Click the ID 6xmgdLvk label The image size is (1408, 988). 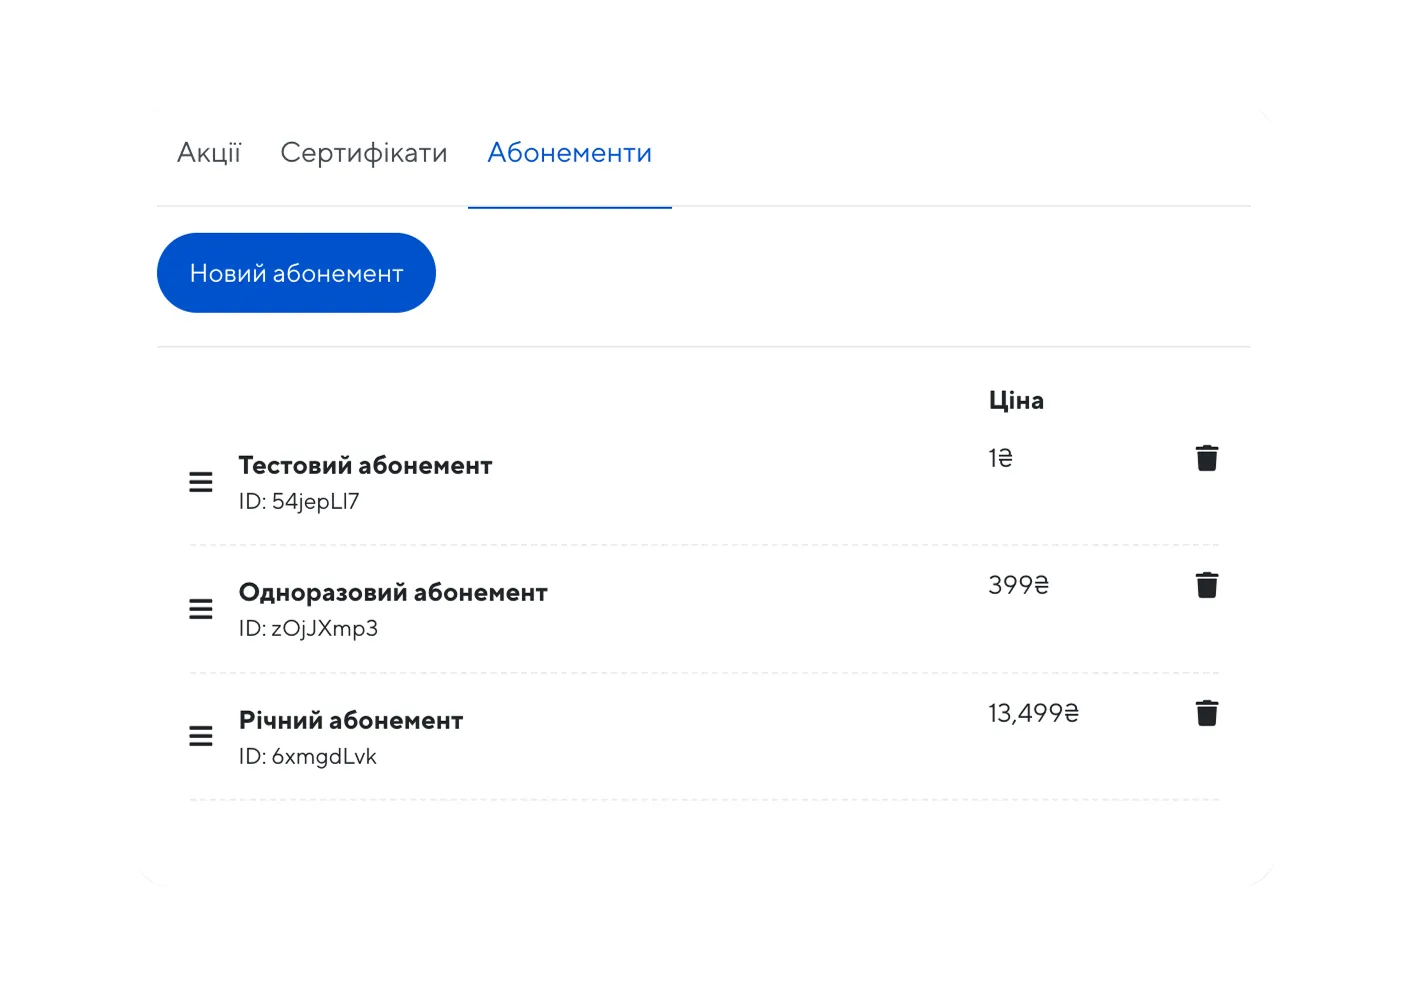coord(307,757)
